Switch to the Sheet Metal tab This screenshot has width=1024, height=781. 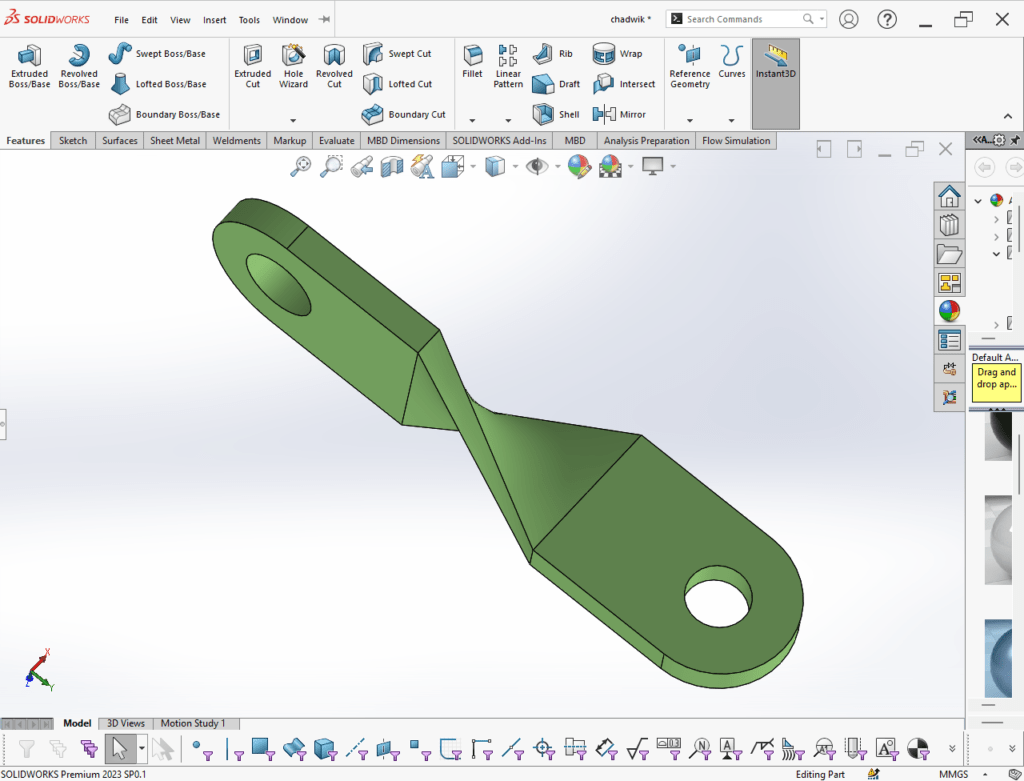pos(175,141)
